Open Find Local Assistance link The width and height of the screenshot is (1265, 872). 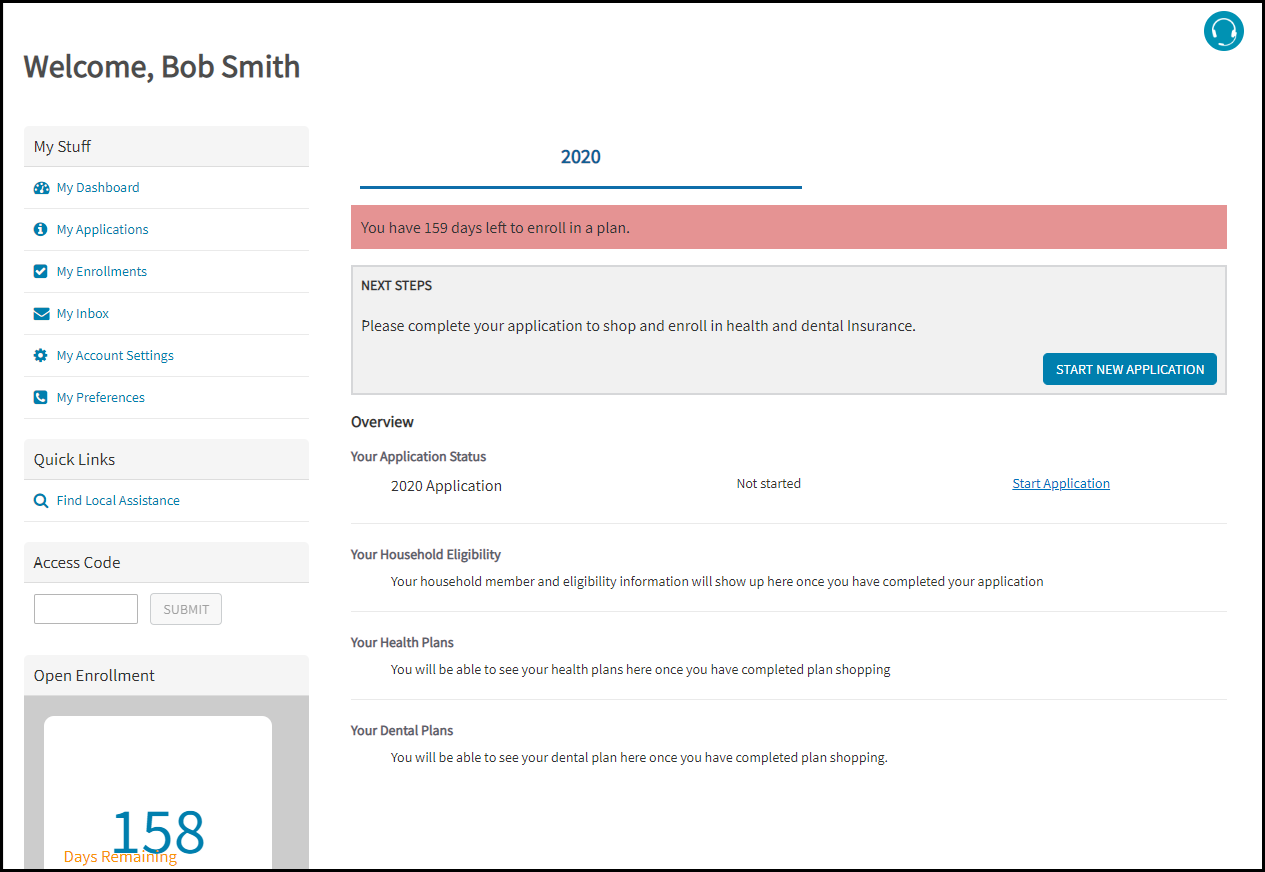(118, 500)
